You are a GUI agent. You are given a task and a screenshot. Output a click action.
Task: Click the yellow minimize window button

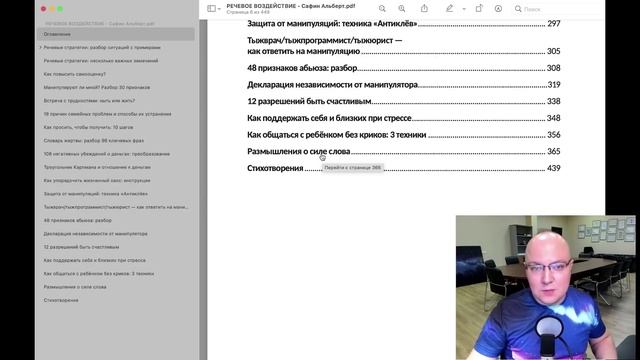point(52,9)
